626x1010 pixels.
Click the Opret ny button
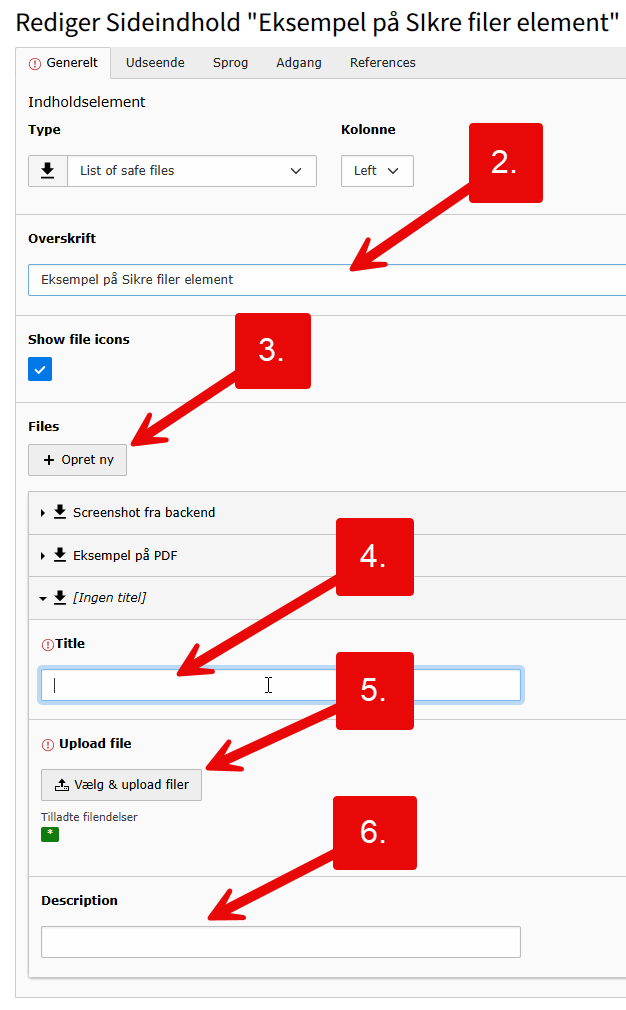pos(78,460)
